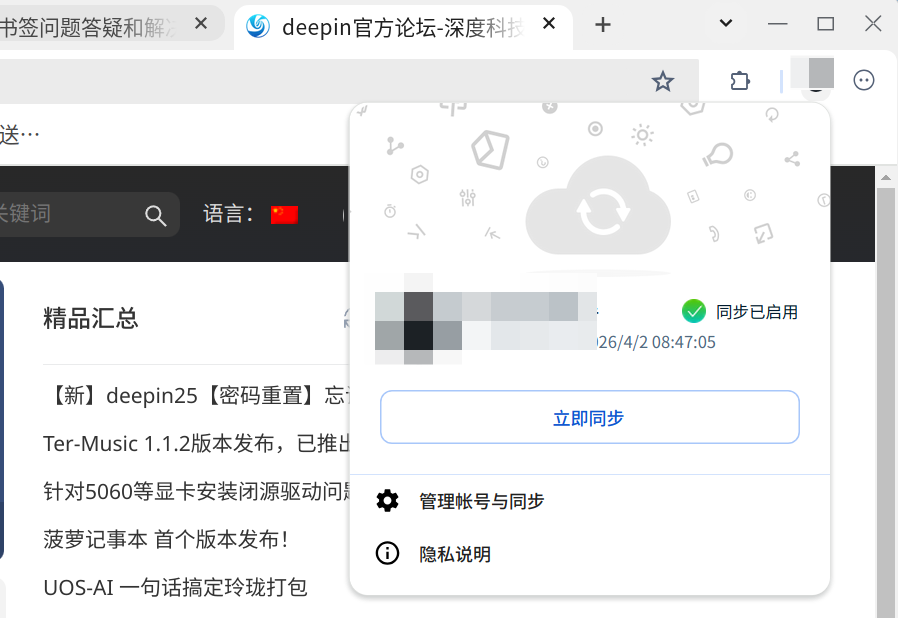This screenshot has height=618, width=898.
Task: Select the deepin官方论坛-深度科技 tab
Action: pos(403,27)
